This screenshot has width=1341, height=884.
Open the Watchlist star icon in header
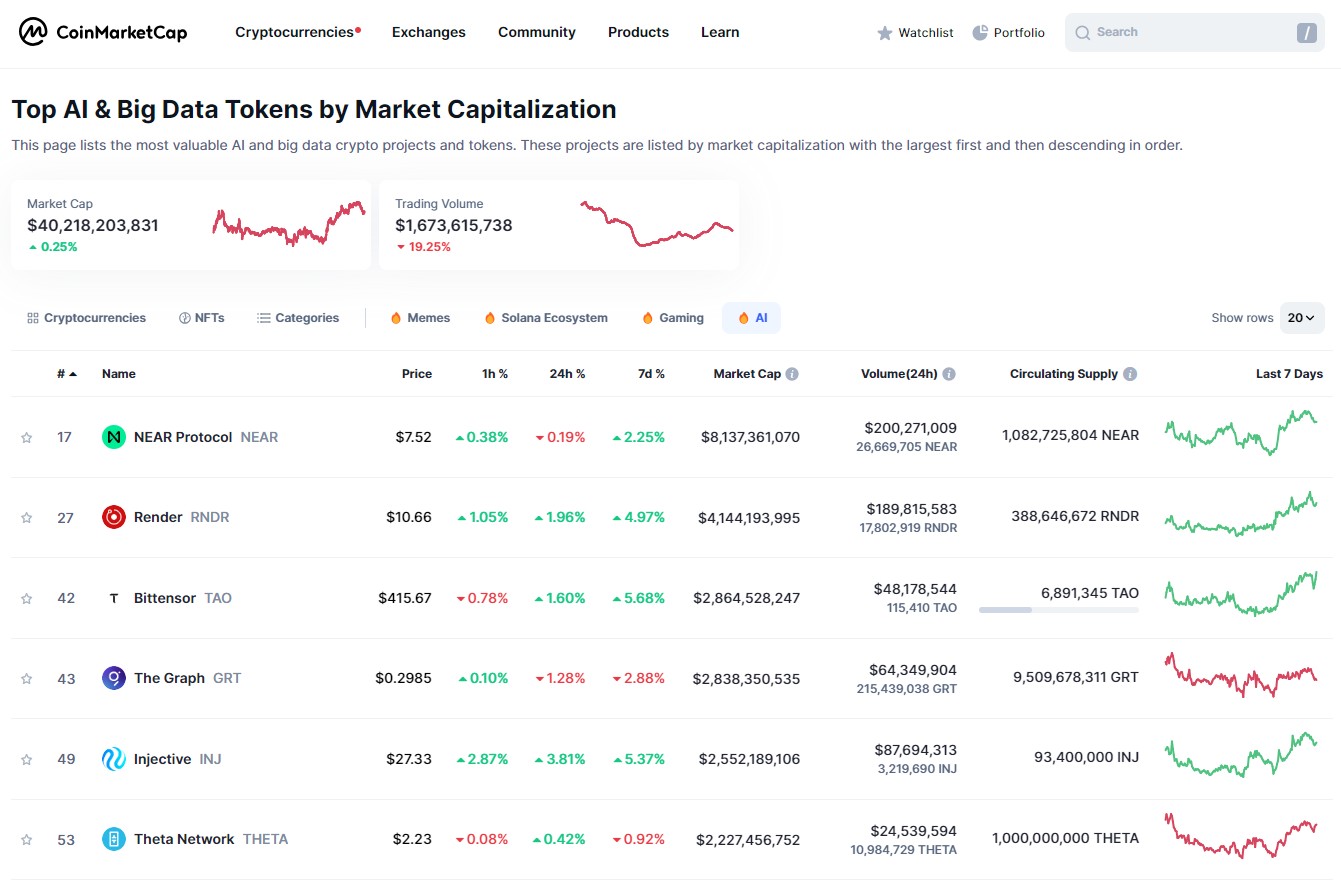[x=884, y=32]
